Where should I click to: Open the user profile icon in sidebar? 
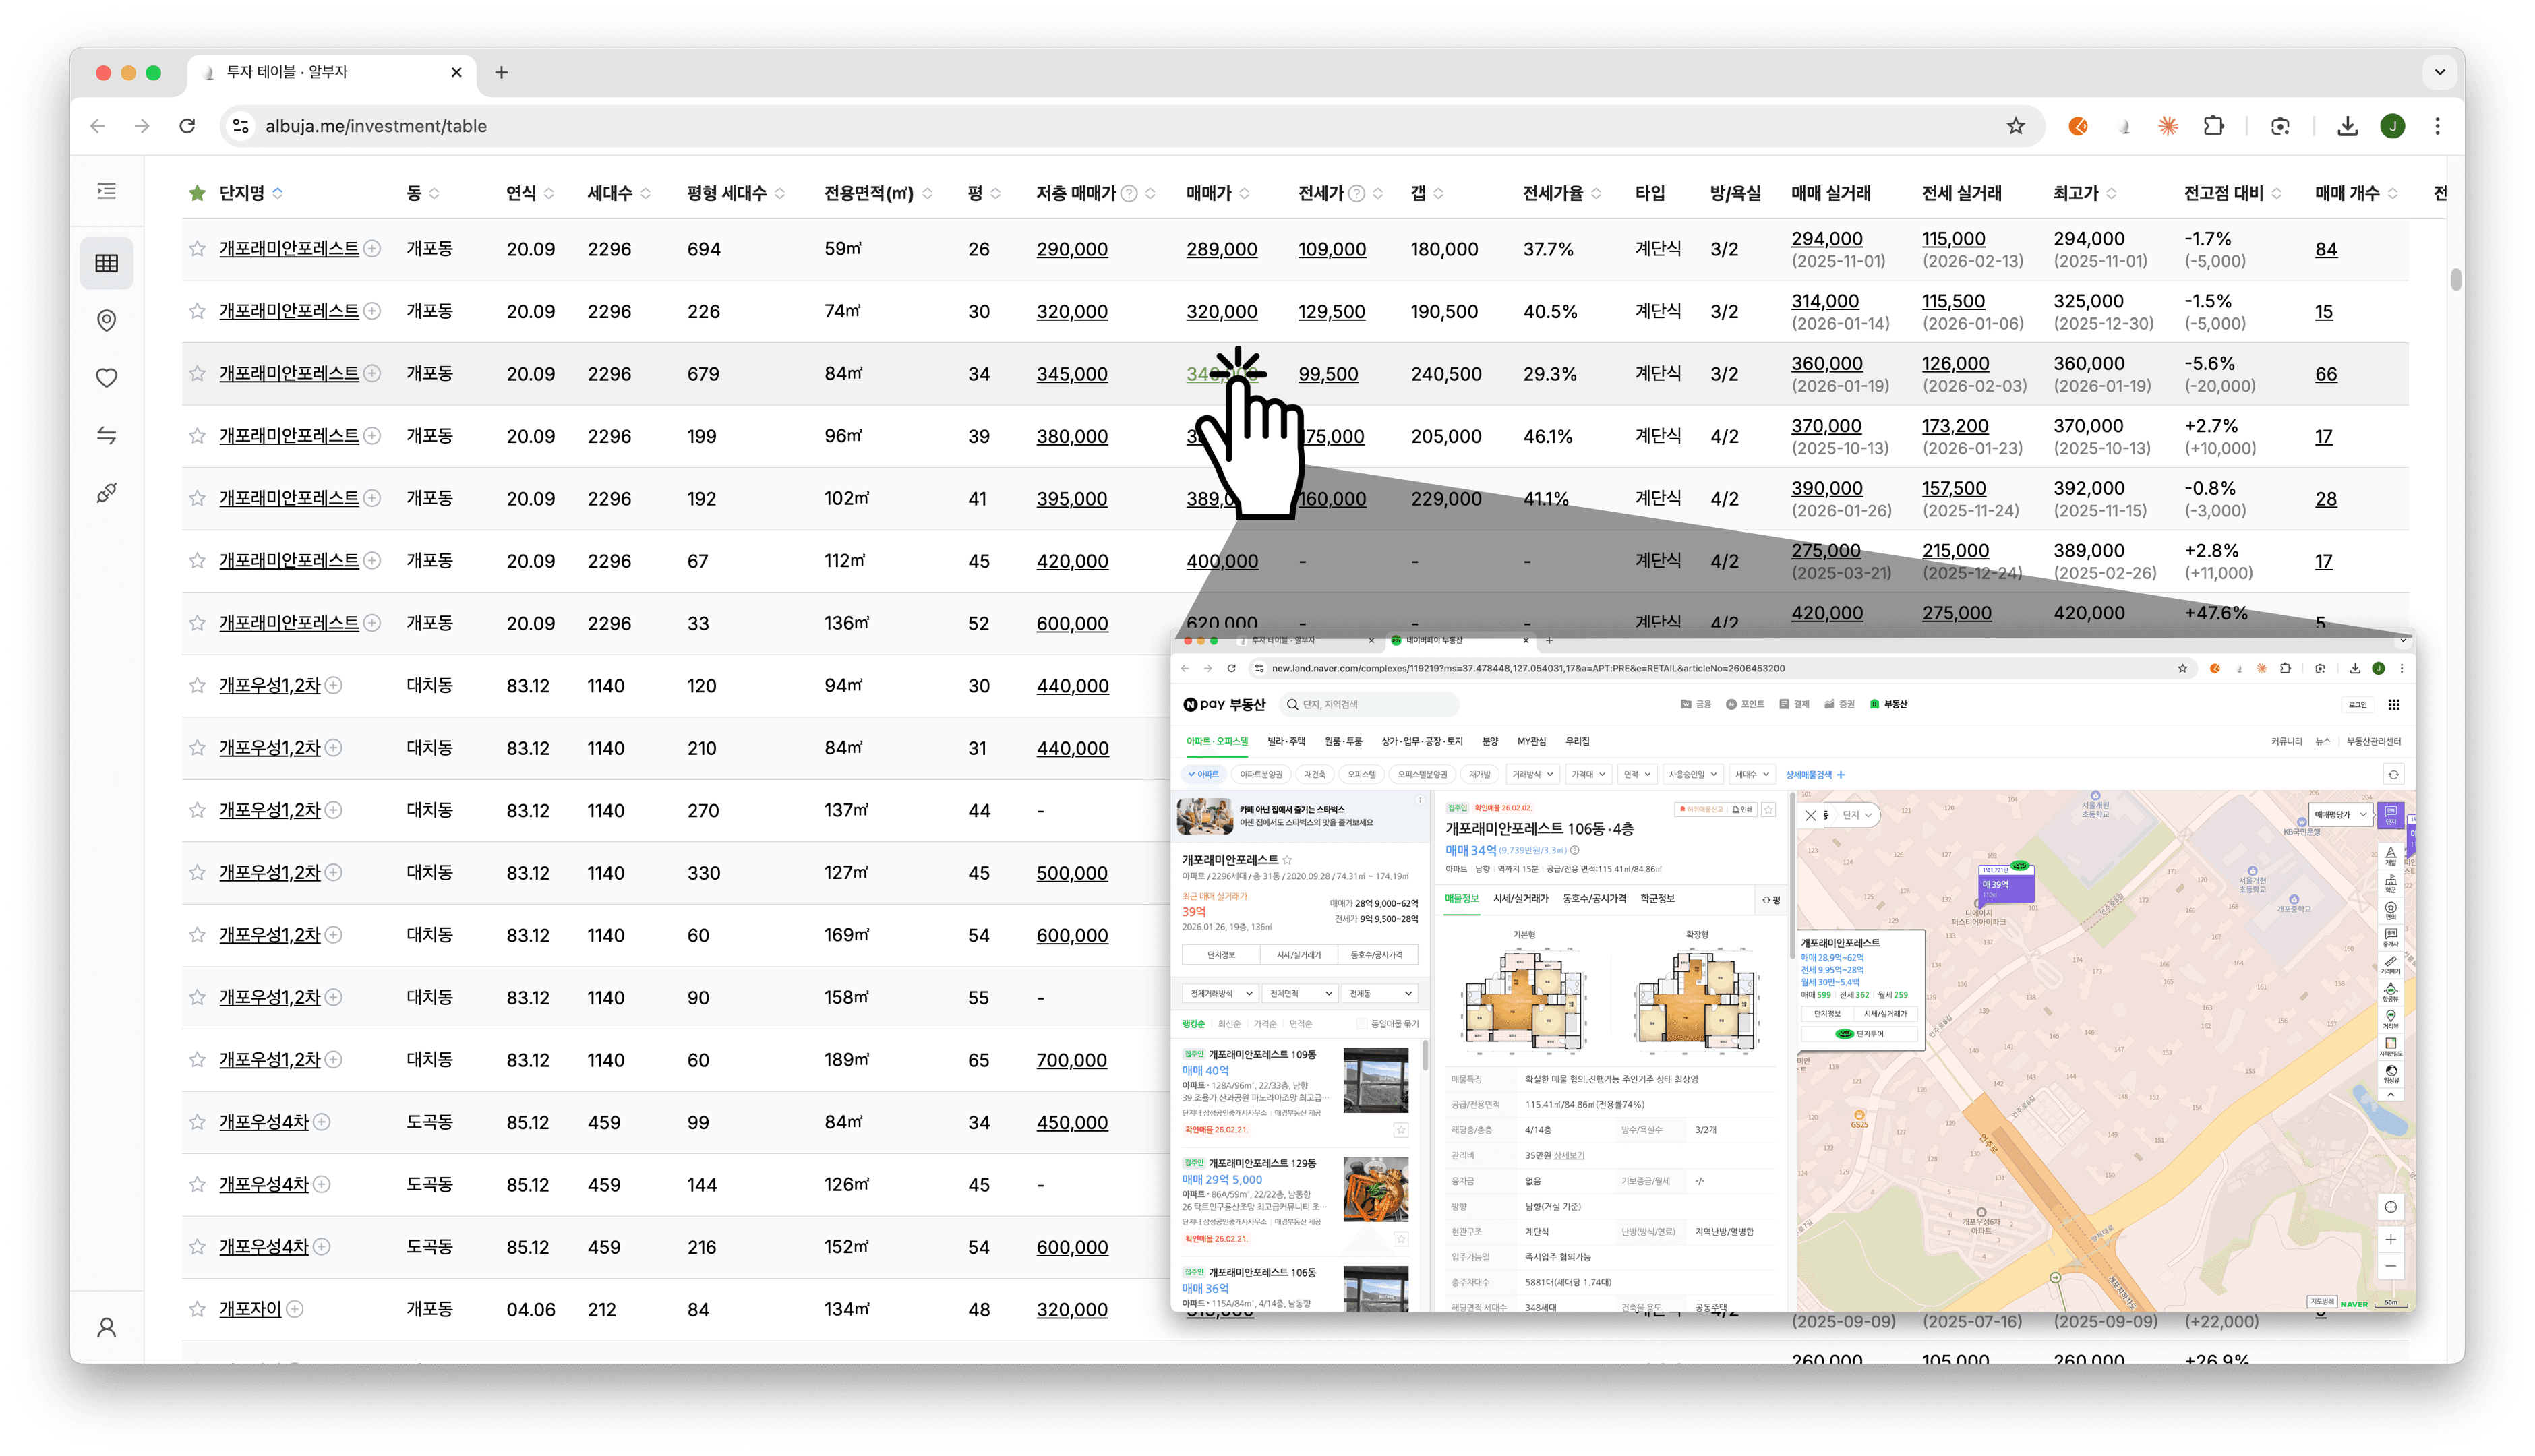click(x=107, y=1327)
